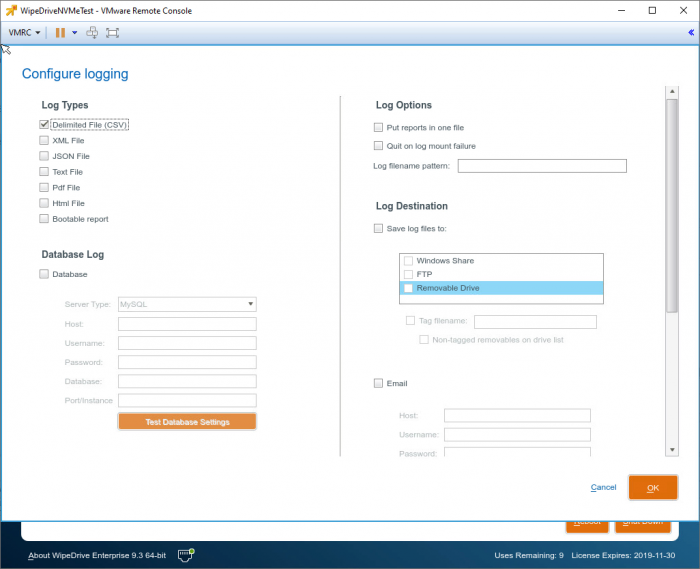Click the network status icon in status bar
Image resolution: width=700 pixels, height=569 pixels.
186,555
